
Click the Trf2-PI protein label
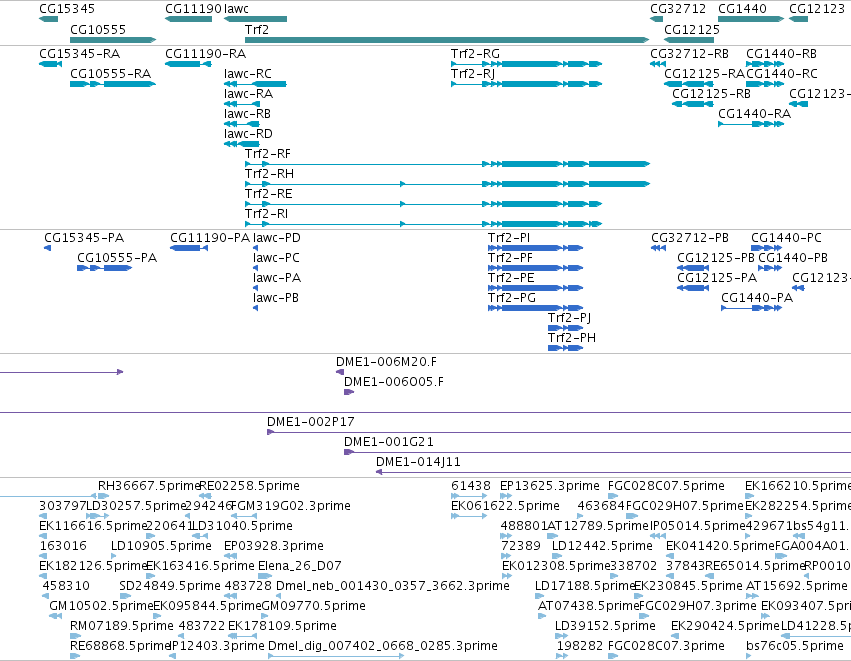tap(509, 238)
